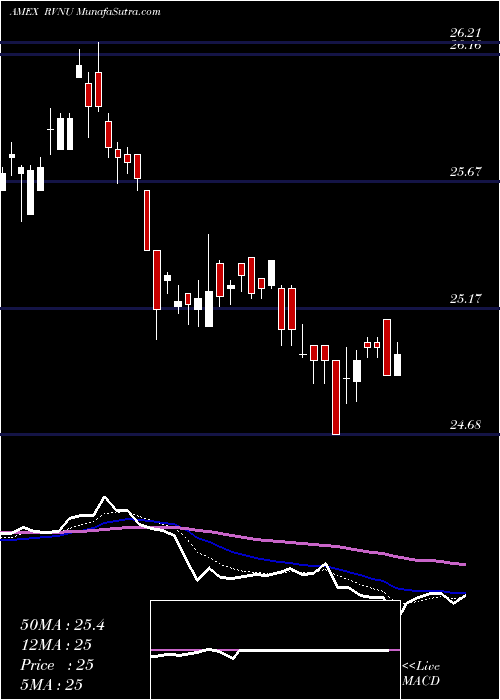Click the 50MA : 25.4 readout
The height and width of the screenshot is (700, 500).
[x=62, y=625]
